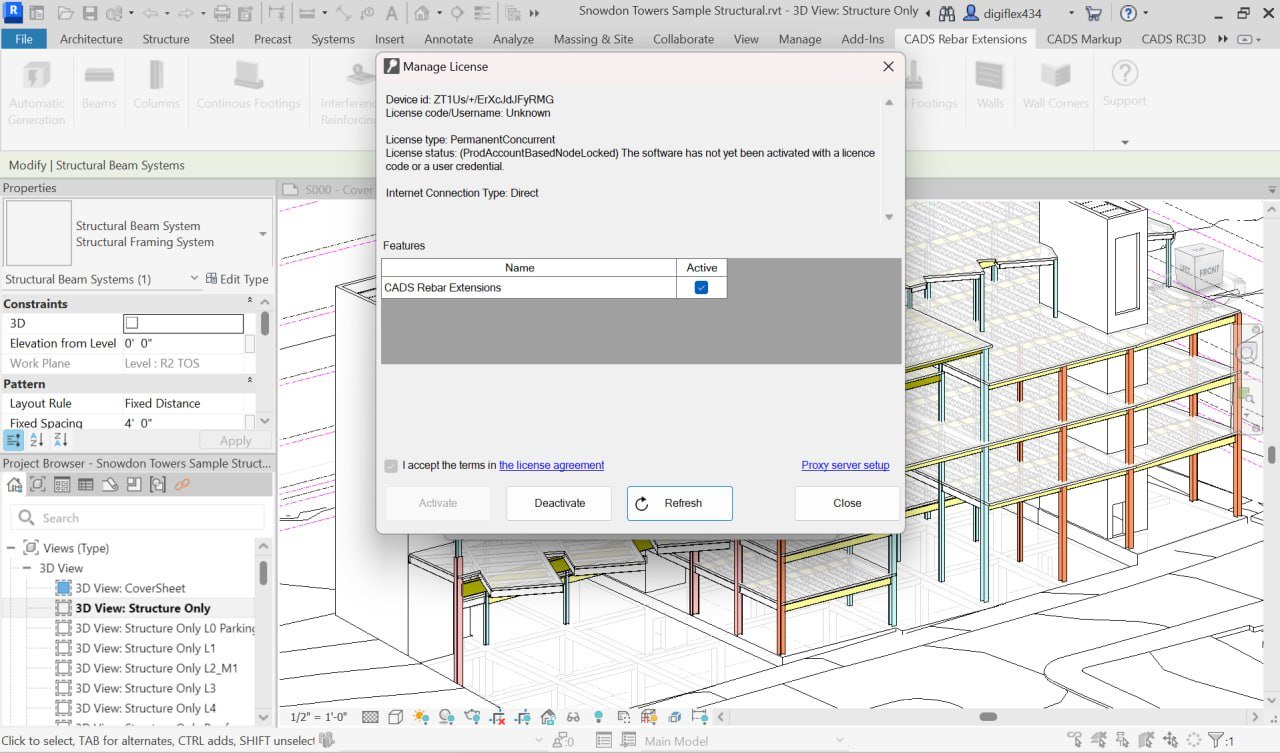Click the Elevation from Level value field
The image size is (1280, 753).
click(x=183, y=343)
